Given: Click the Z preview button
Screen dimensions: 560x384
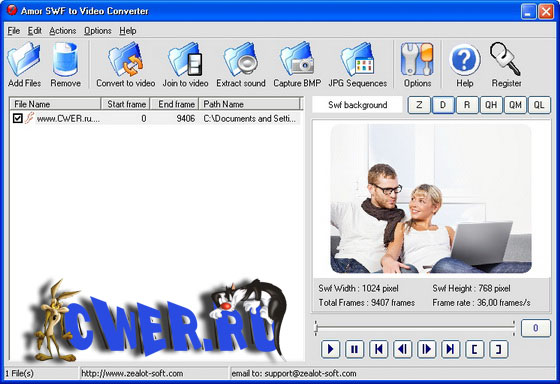Looking at the screenshot, I should (419, 105).
